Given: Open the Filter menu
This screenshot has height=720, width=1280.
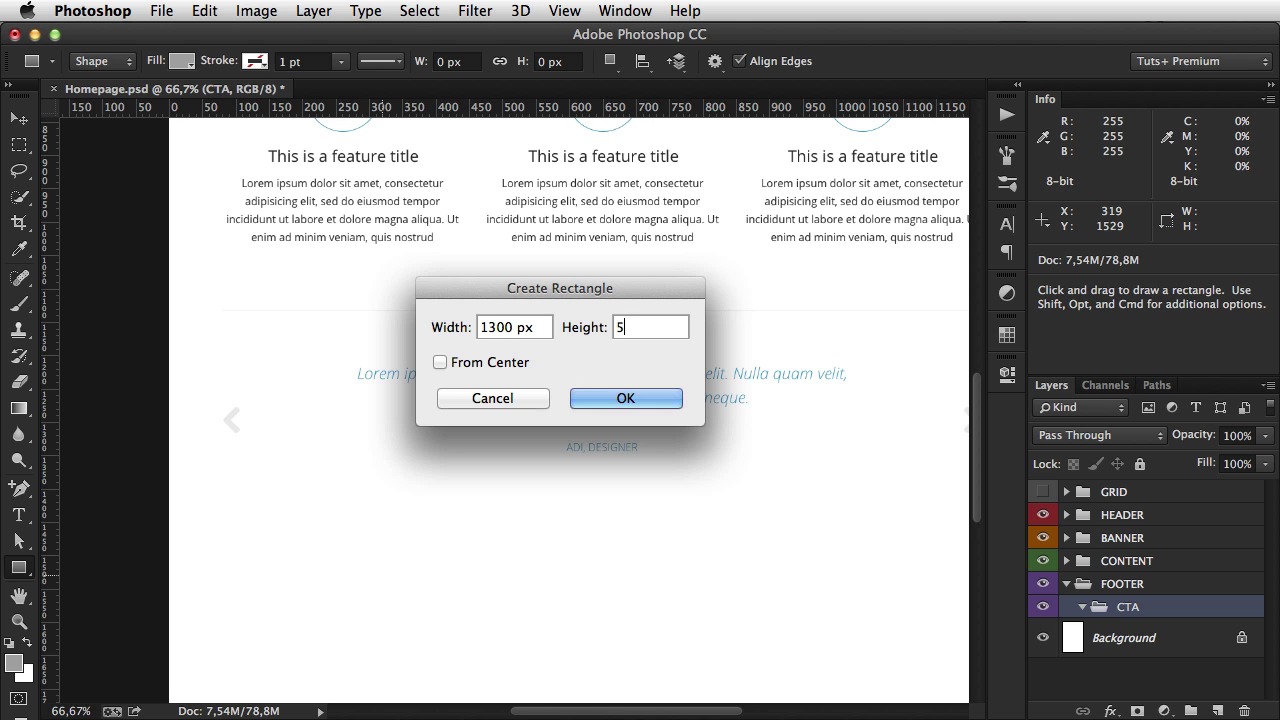Looking at the screenshot, I should [475, 11].
